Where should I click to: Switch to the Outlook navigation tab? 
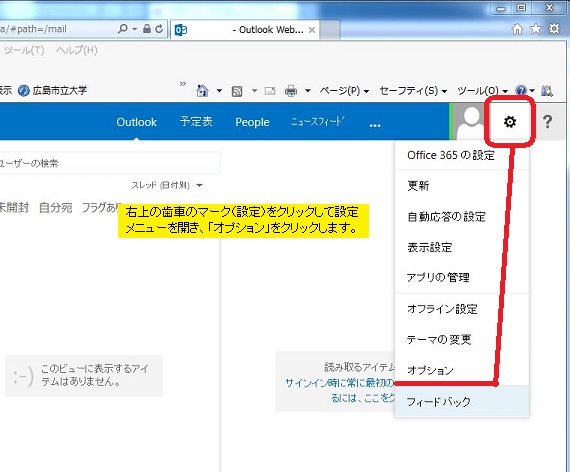pos(136,122)
